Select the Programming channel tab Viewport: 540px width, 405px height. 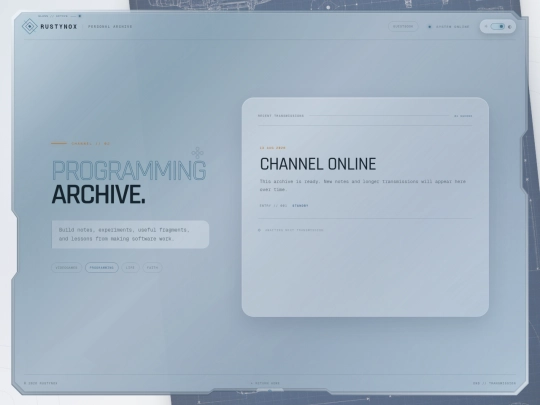tap(102, 268)
